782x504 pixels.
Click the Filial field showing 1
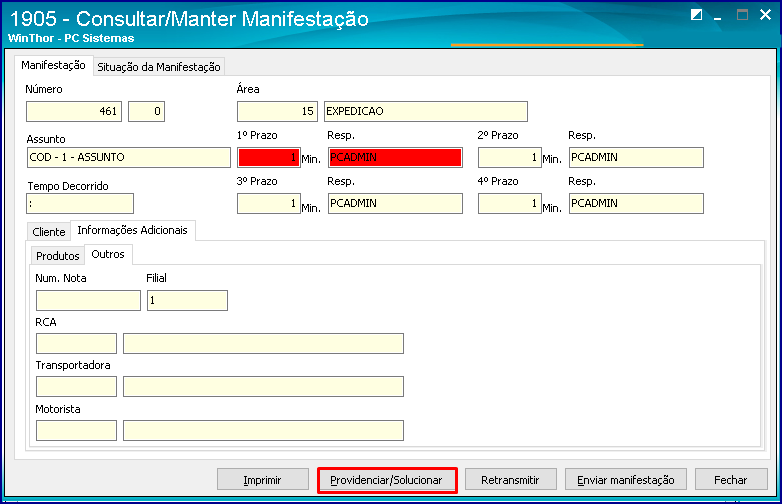187,301
